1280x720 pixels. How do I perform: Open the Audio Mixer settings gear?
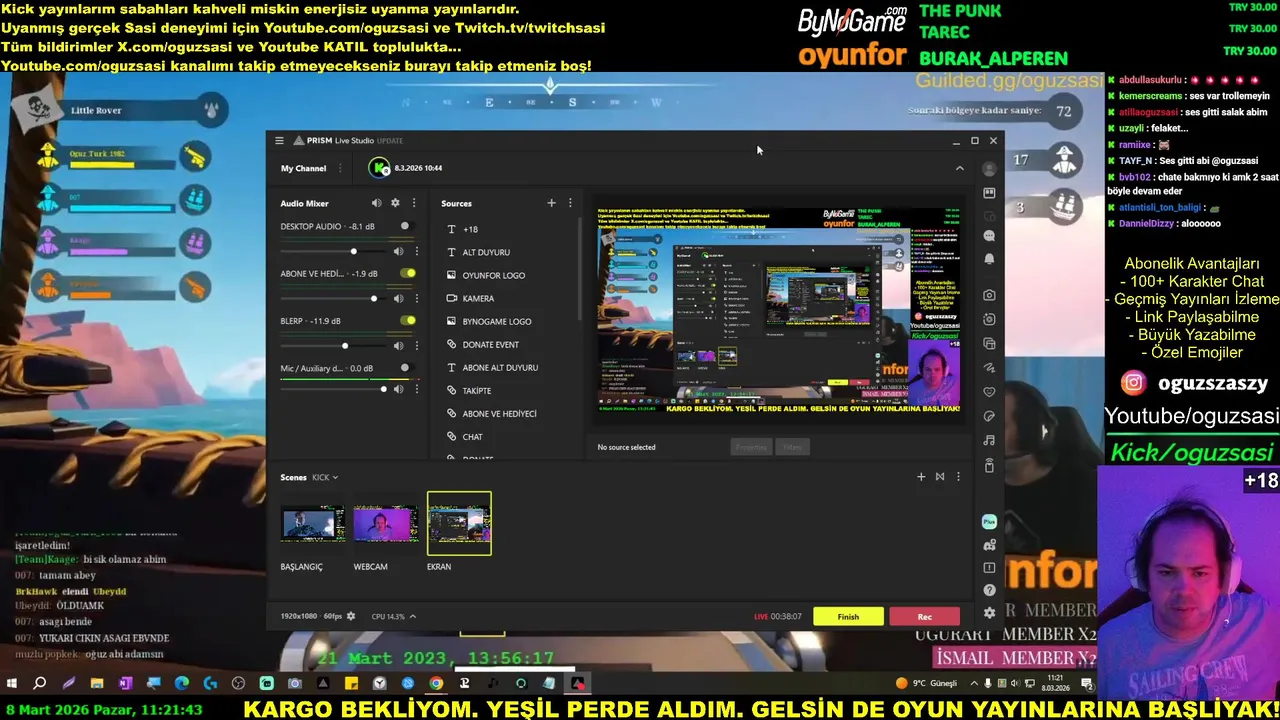(x=395, y=203)
